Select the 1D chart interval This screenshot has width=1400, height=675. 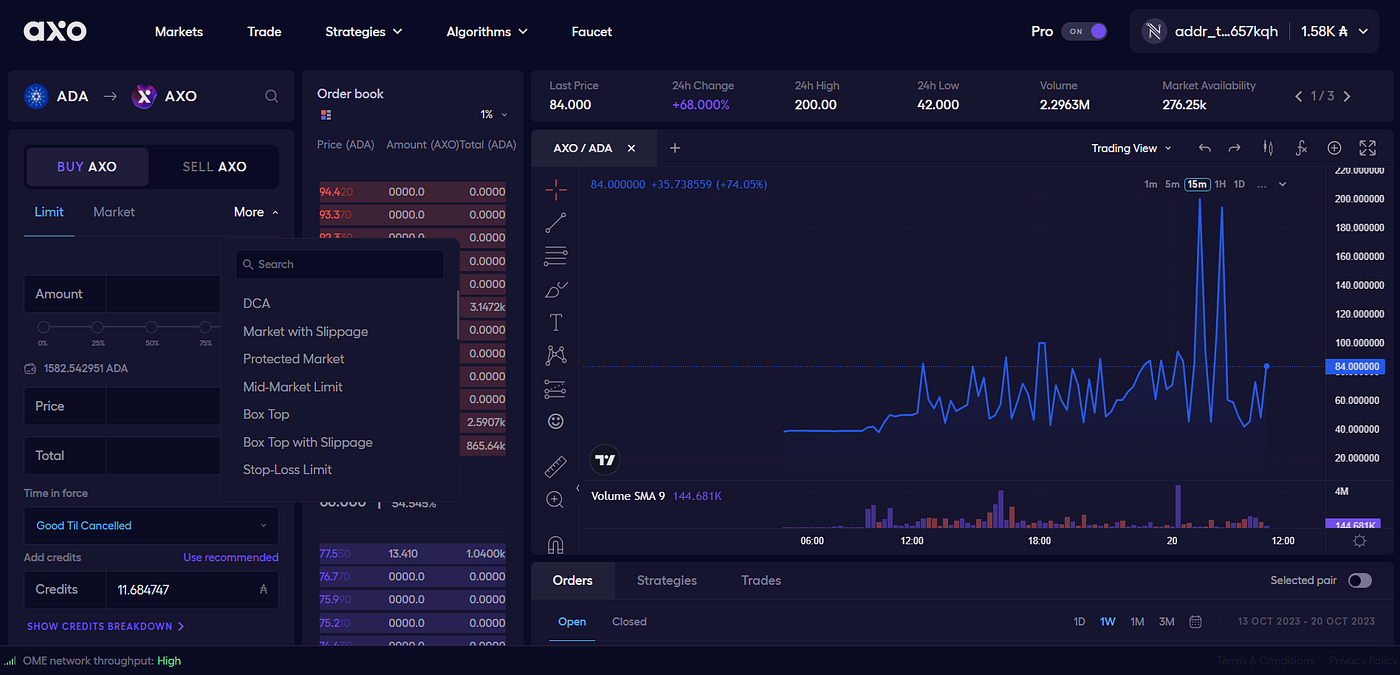pyautogui.click(x=1239, y=184)
